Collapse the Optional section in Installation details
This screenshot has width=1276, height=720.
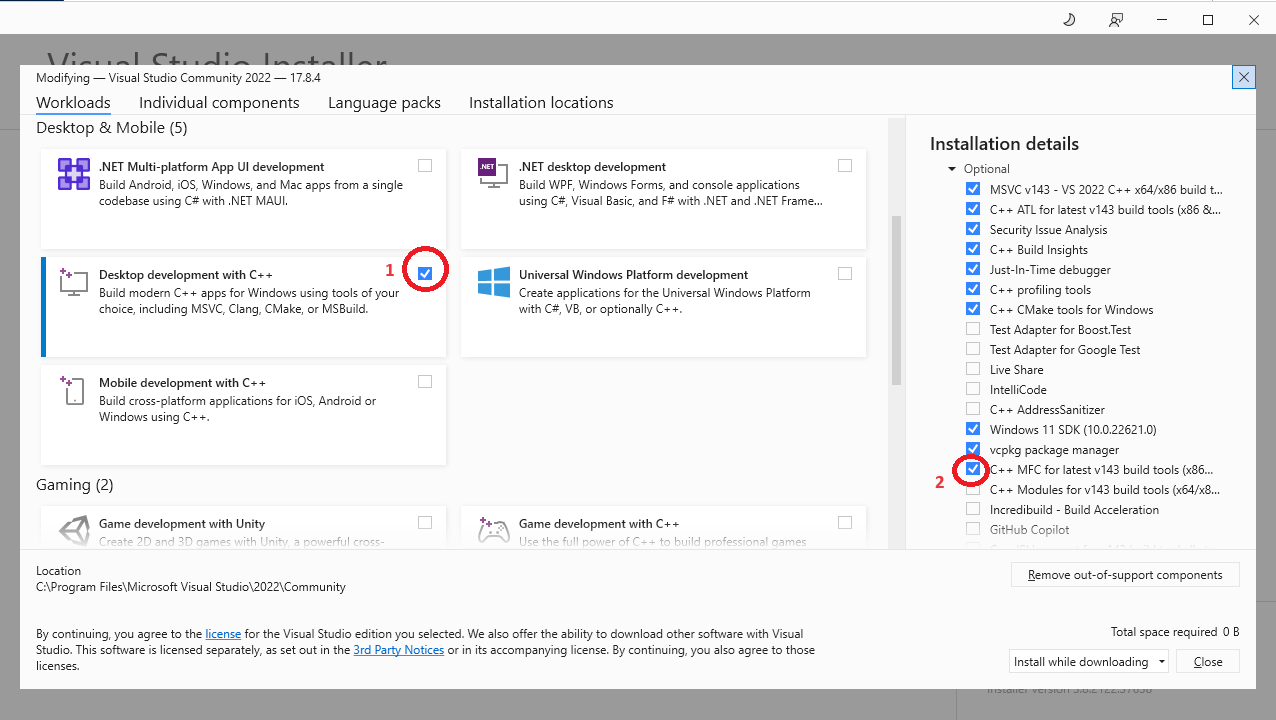click(x=953, y=169)
